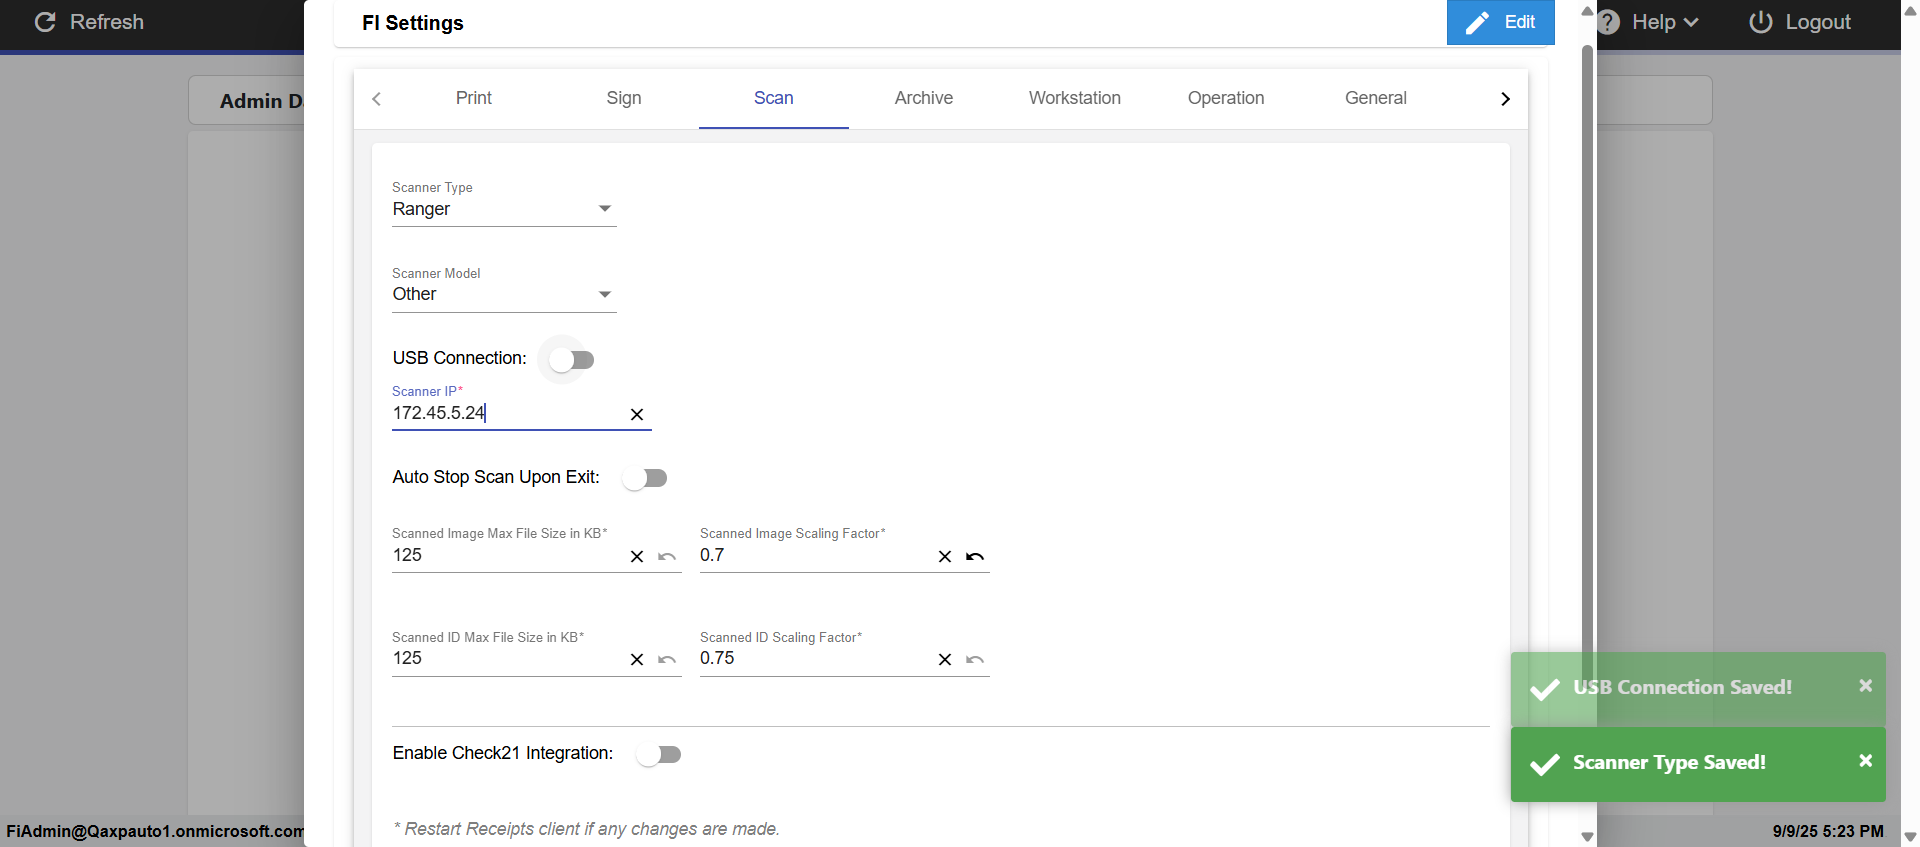This screenshot has height=847, width=1920.
Task: Clear the Scanner IP field
Action: [636, 414]
